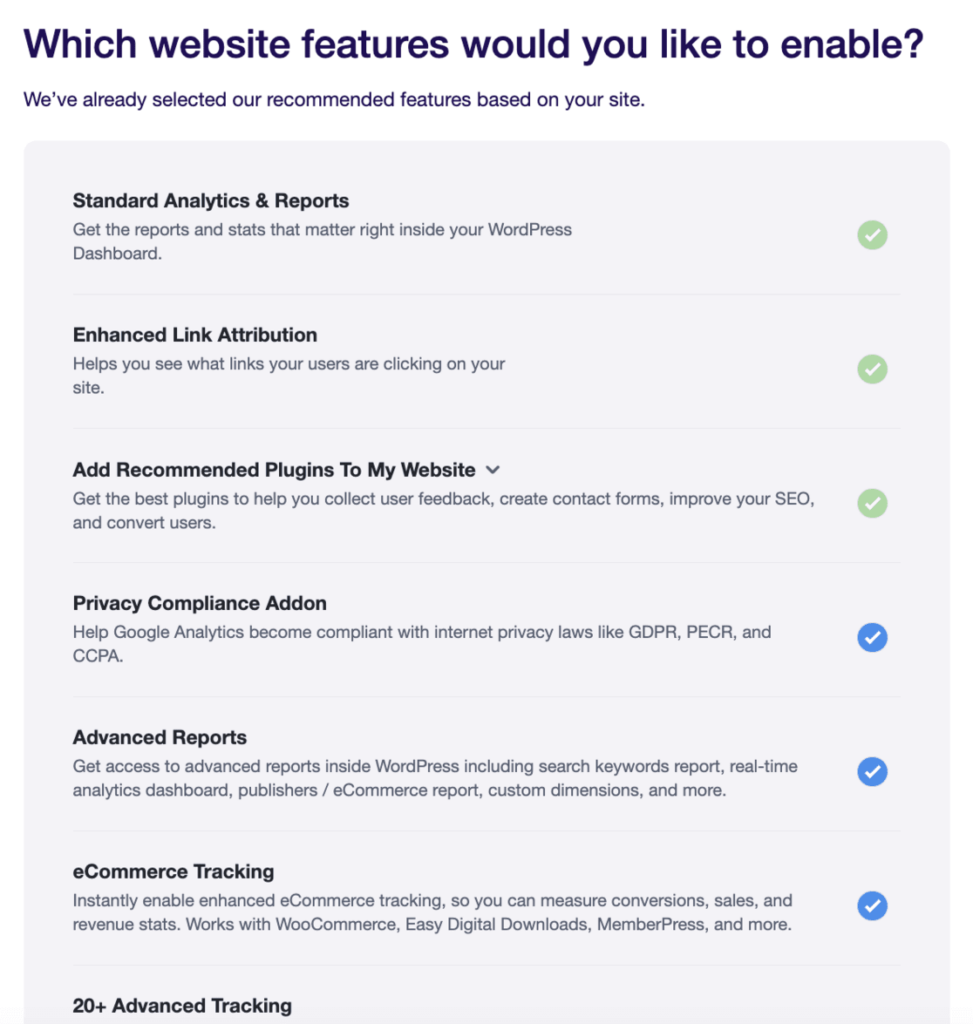Click the Standard Analytics & Reports title
973x1024 pixels.
point(210,200)
